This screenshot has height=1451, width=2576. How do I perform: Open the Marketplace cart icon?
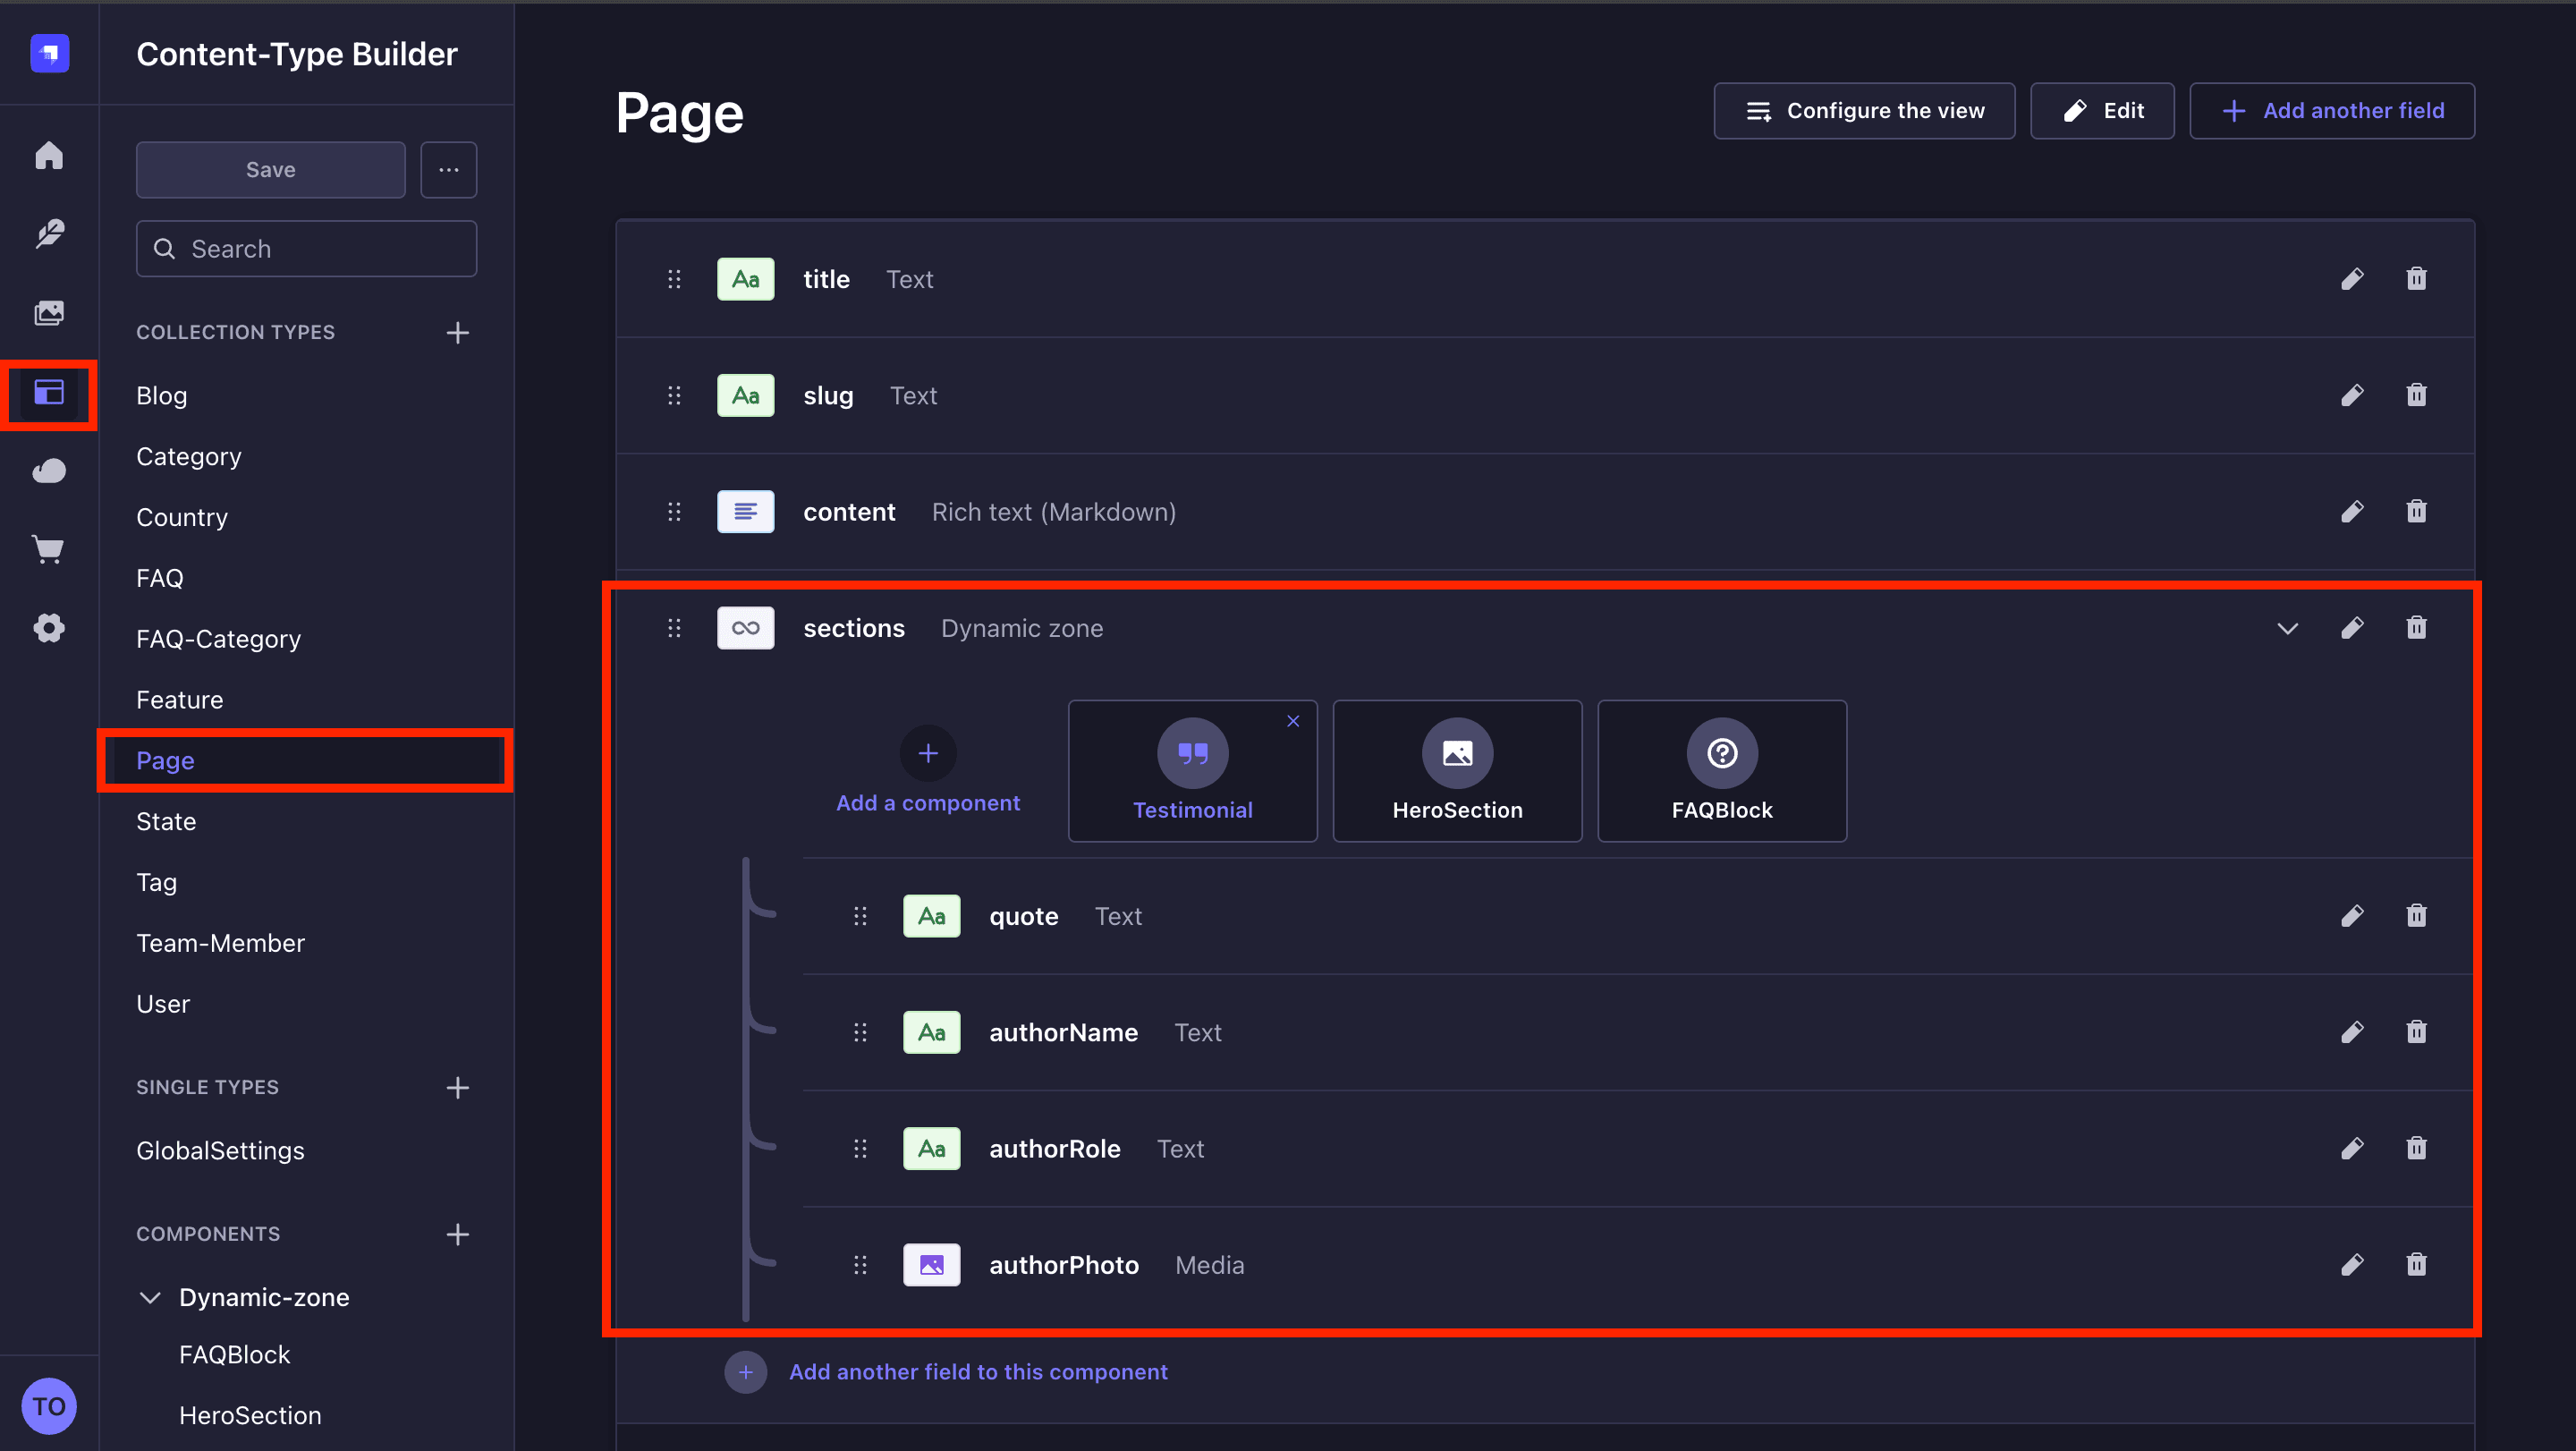click(x=48, y=549)
